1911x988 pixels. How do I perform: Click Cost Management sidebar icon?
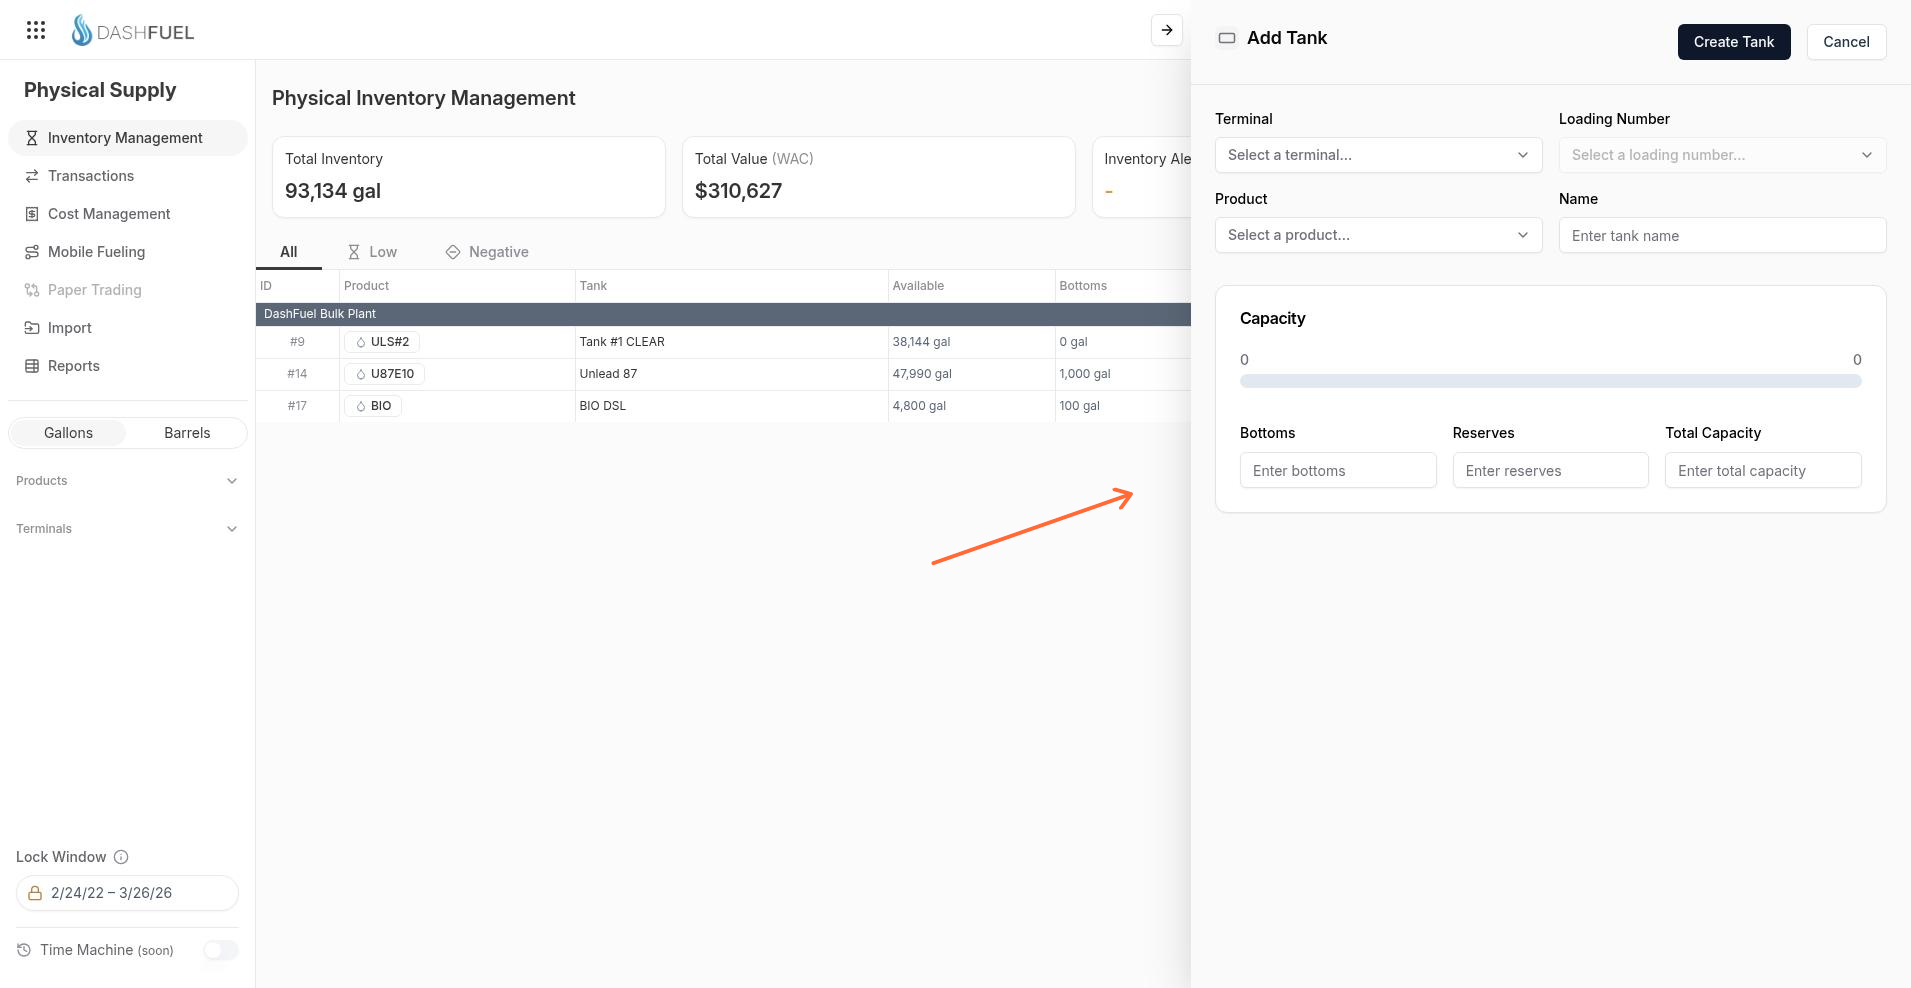(32, 214)
